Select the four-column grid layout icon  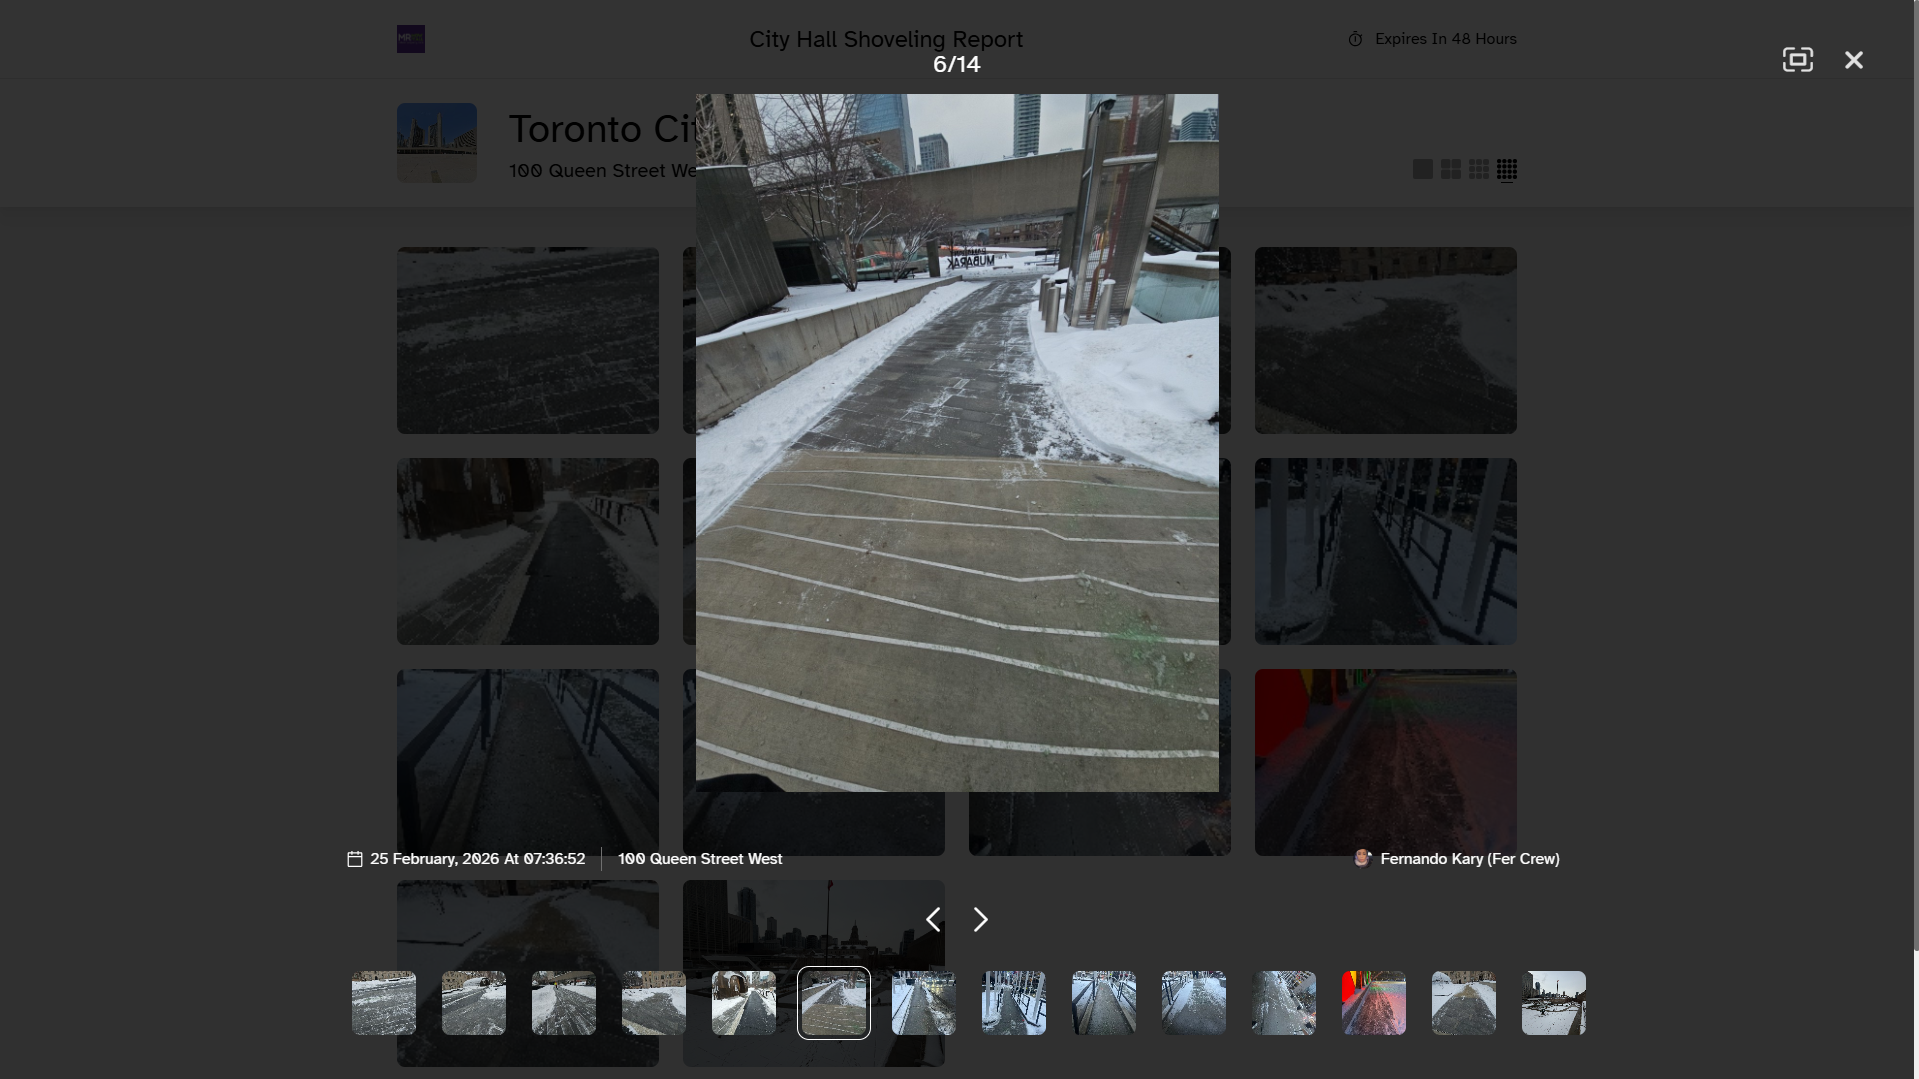pyautogui.click(x=1507, y=169)
